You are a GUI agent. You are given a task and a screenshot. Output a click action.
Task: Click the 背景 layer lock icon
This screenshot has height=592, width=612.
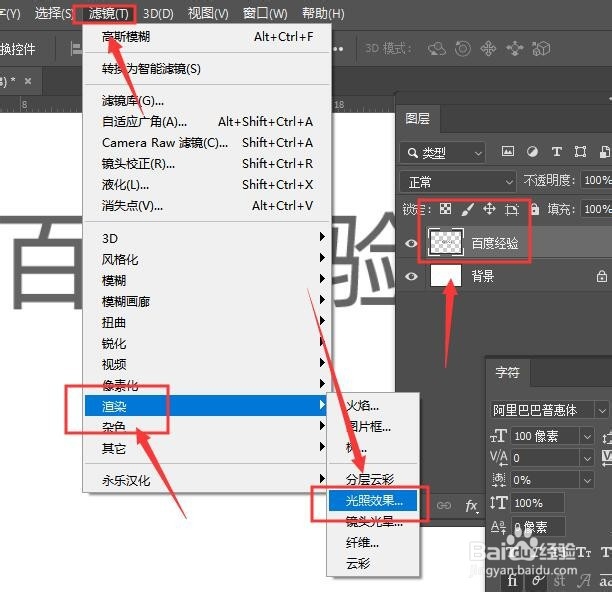pos(601,276)
